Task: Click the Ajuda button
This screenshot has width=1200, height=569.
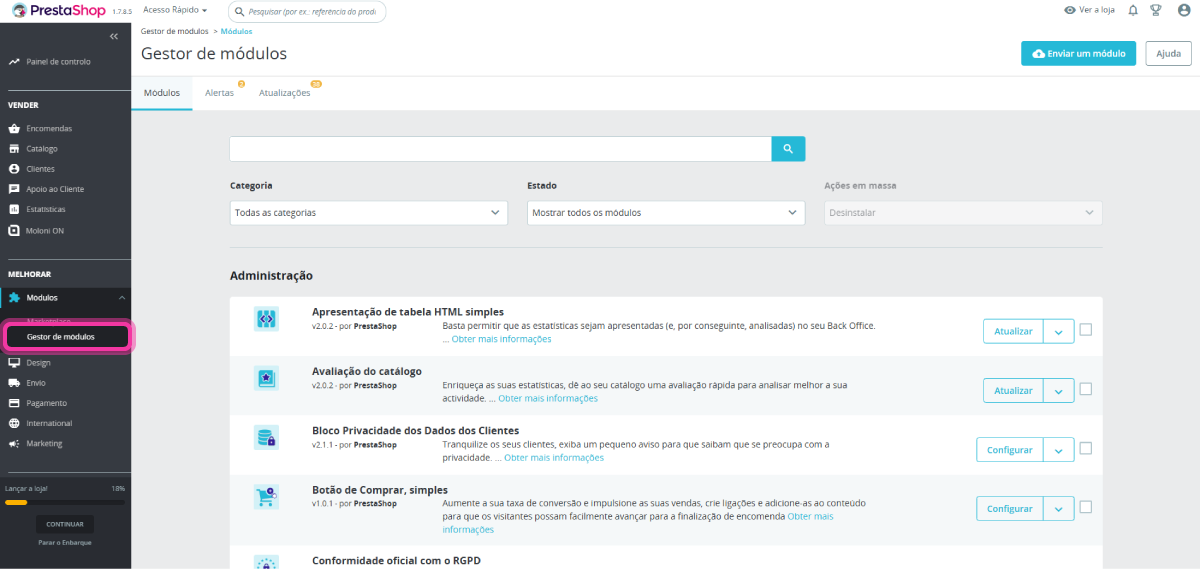Action: point(1168,54)
